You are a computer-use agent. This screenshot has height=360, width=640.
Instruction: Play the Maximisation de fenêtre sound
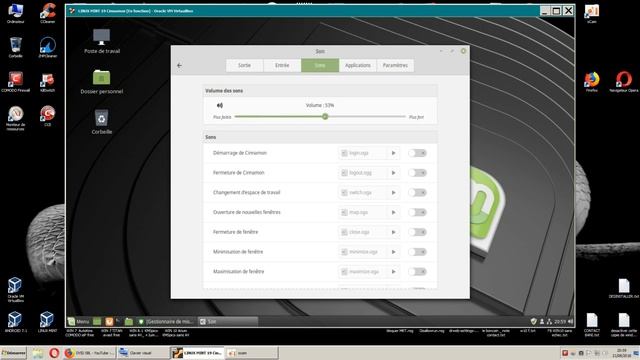click(x=393, y=272)
